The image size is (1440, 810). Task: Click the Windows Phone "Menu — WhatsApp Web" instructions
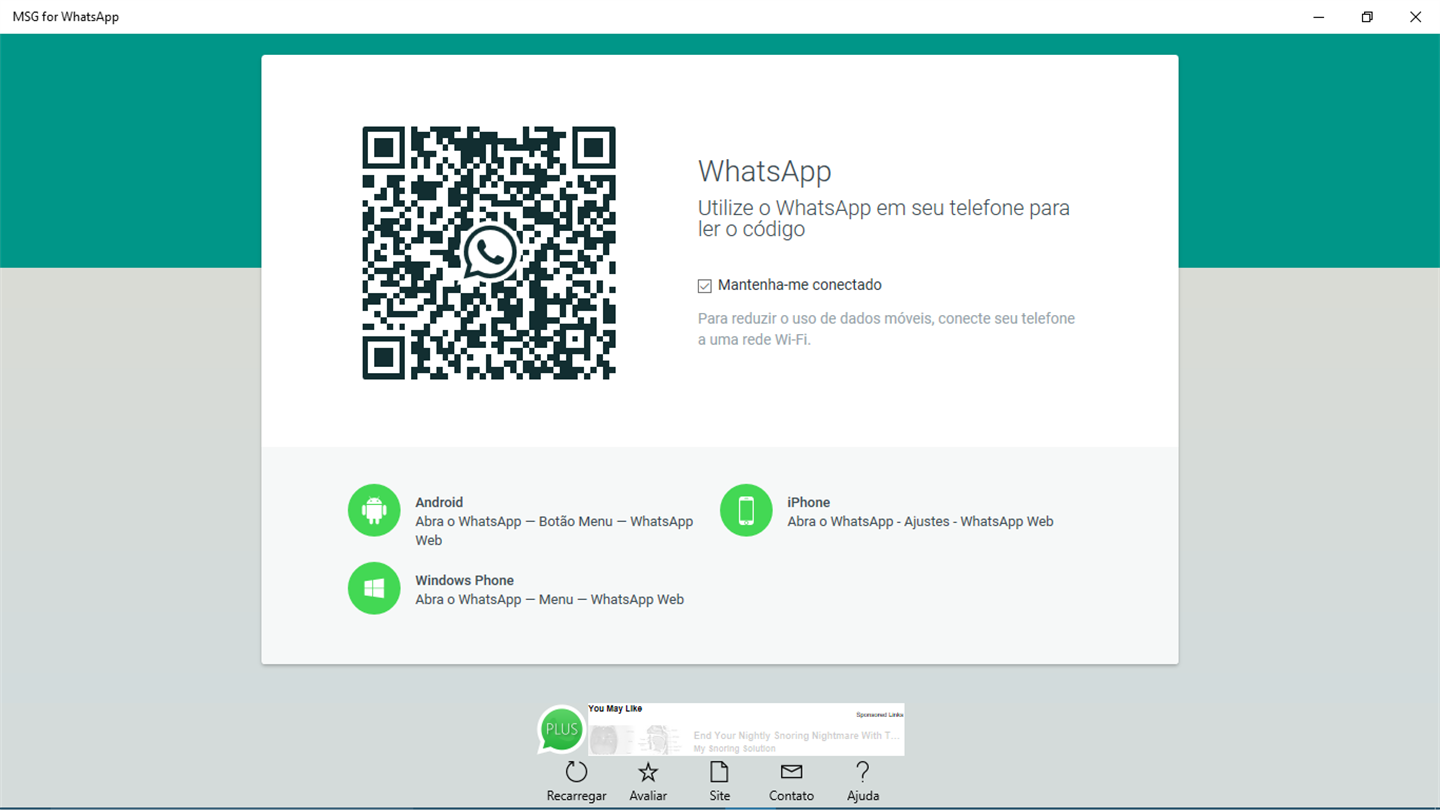click(x=550, y=600)
